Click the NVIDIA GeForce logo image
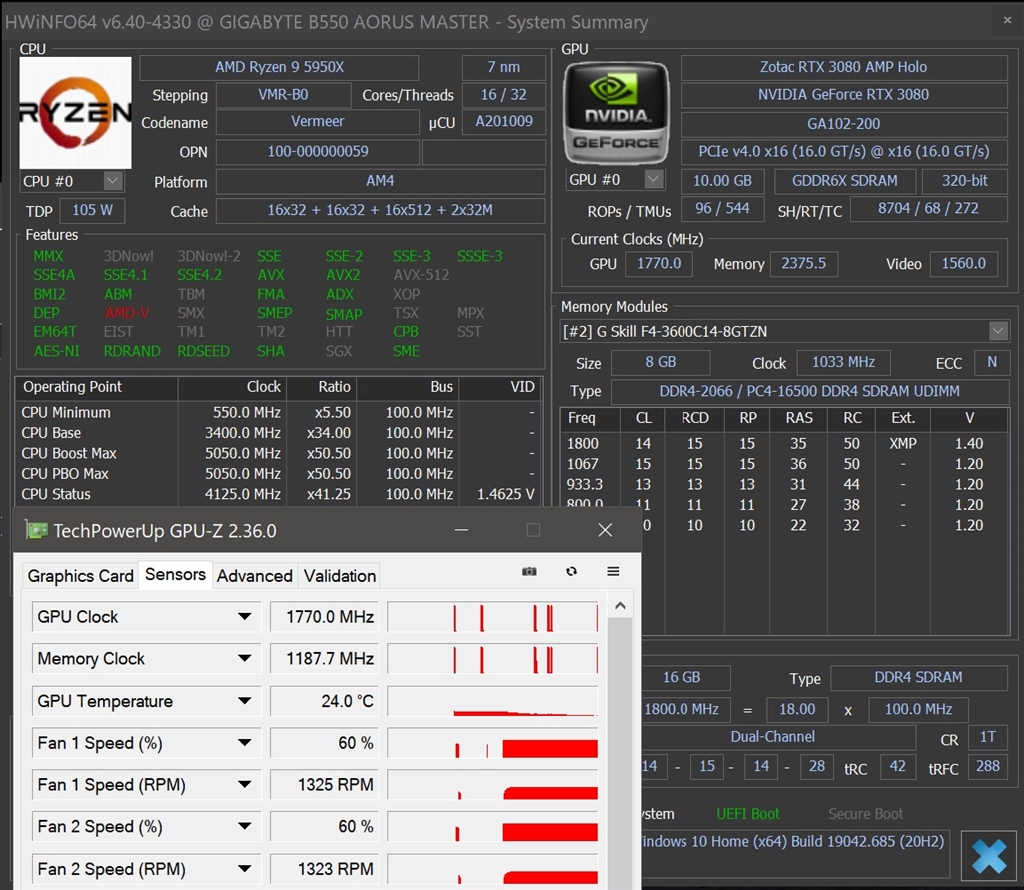The height and width of the screenshot is (890, 1024). tap(616, 112)
